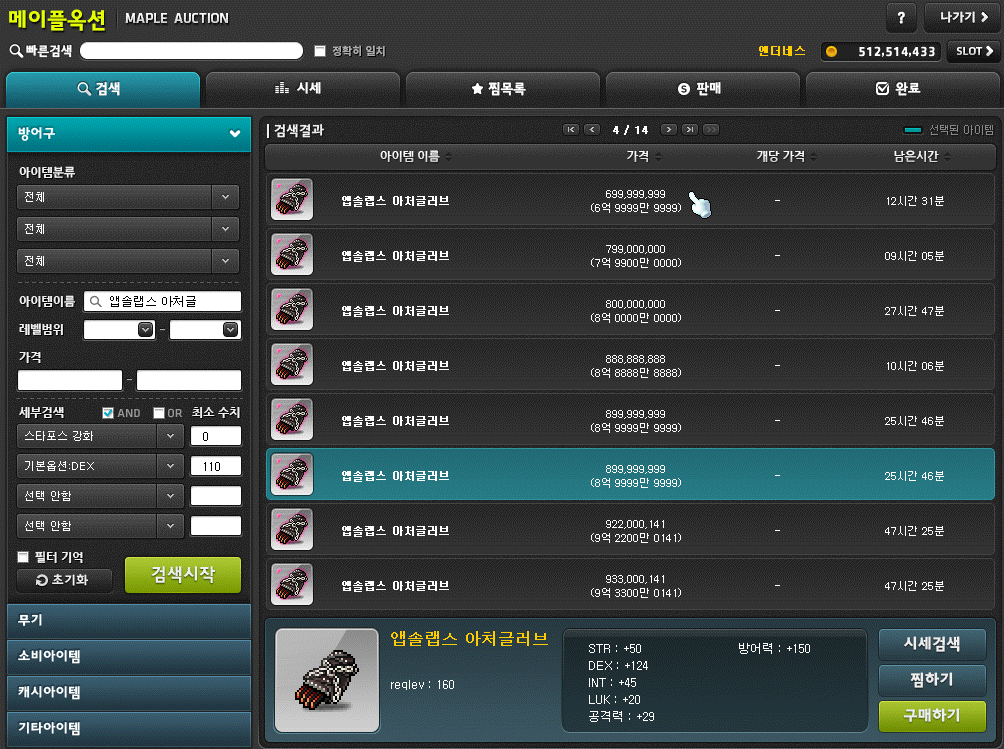The image size is (1004, 749).
Task: Click the meso coin icon
Action: pyautogui.click(x=831, y=51)
